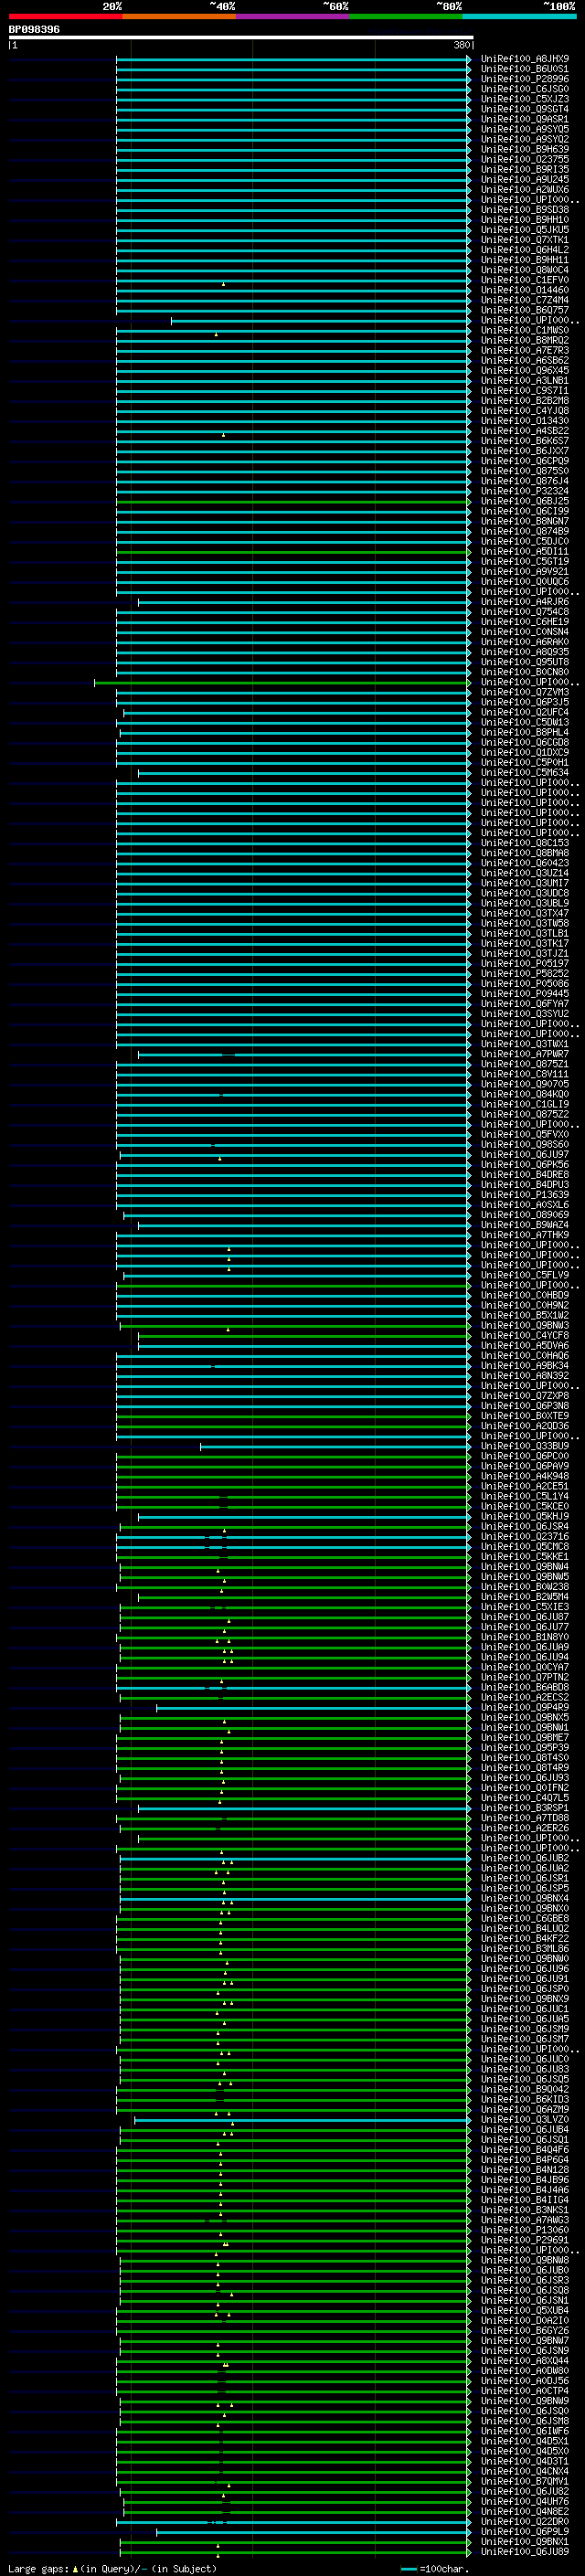The image size is (585, 2576).
Task: Select the label UniRef100_P05197
Action: click(525, 964)
